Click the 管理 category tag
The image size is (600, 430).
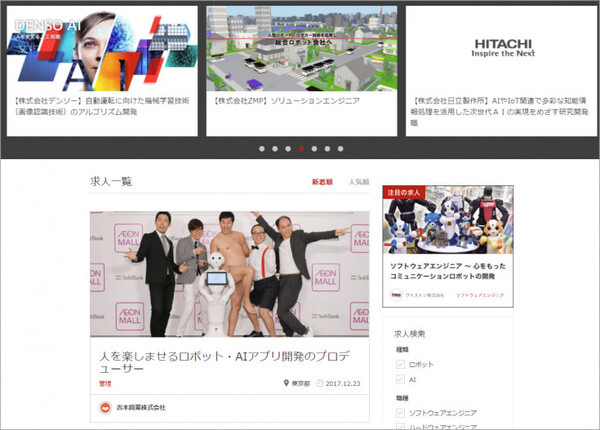point(105,384)
